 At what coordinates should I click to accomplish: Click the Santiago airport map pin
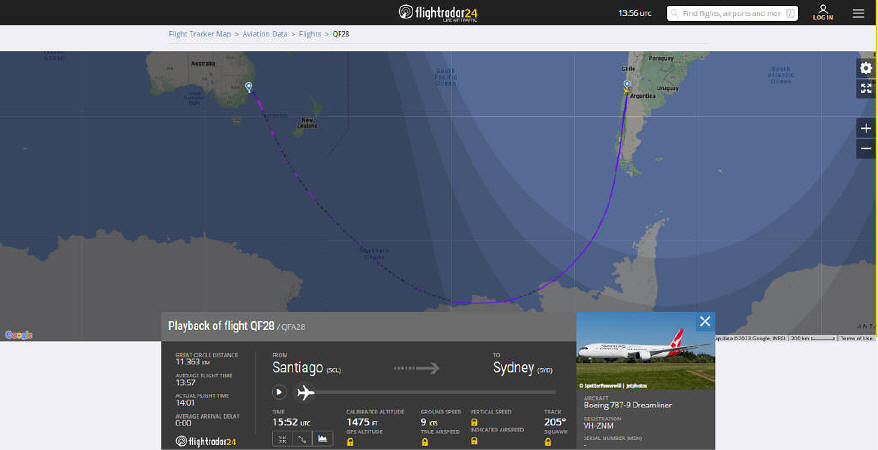click(627, 85)
